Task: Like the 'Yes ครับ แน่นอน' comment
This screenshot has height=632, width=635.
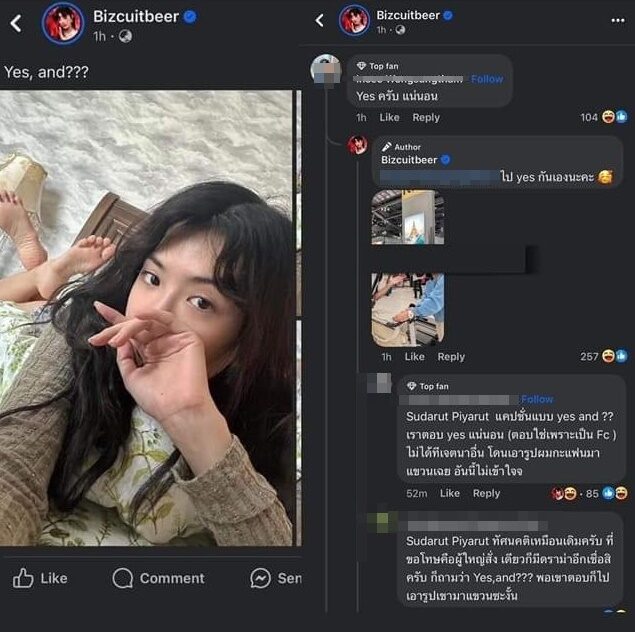Action: (389, 117)
